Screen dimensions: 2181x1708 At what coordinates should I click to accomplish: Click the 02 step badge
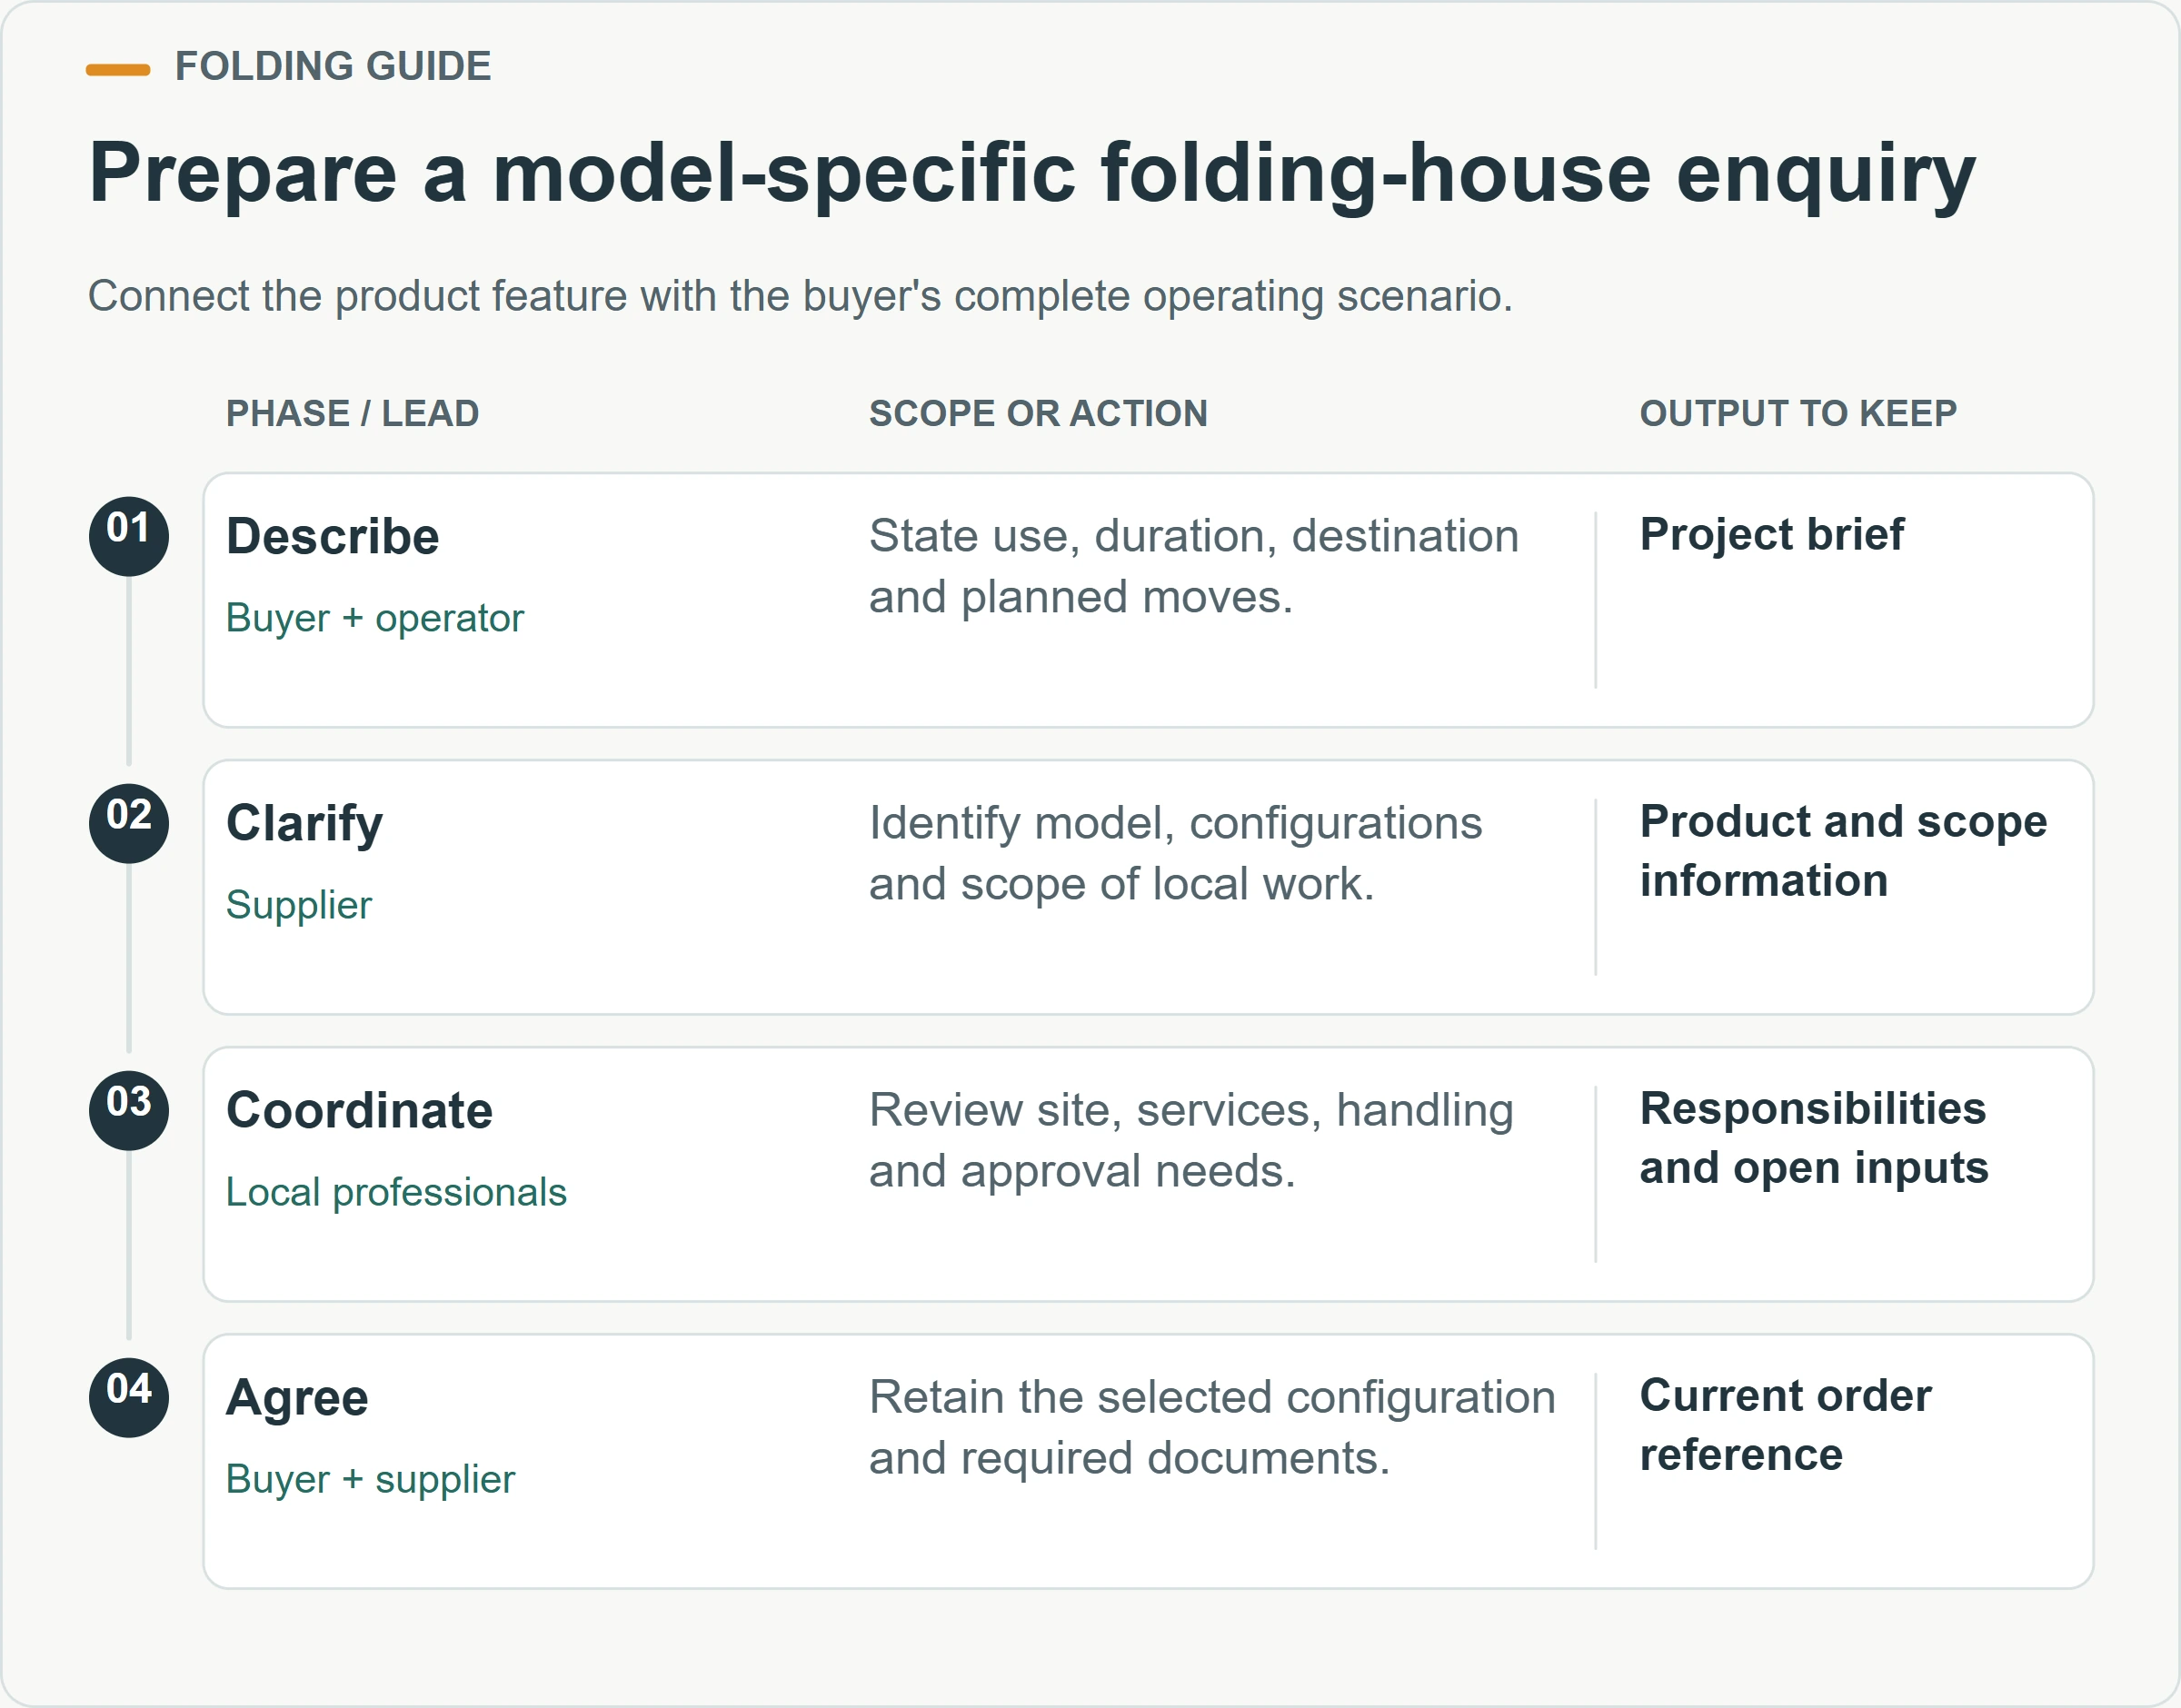click(129, 823)
